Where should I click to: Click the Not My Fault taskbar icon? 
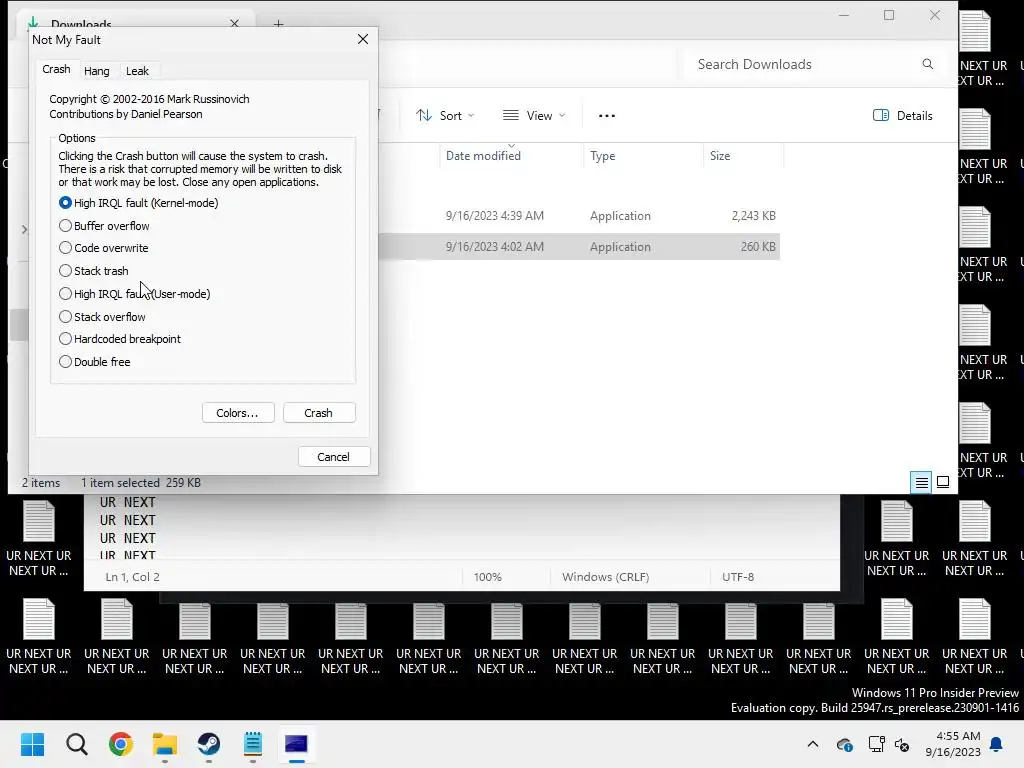(x=296, y=744)
